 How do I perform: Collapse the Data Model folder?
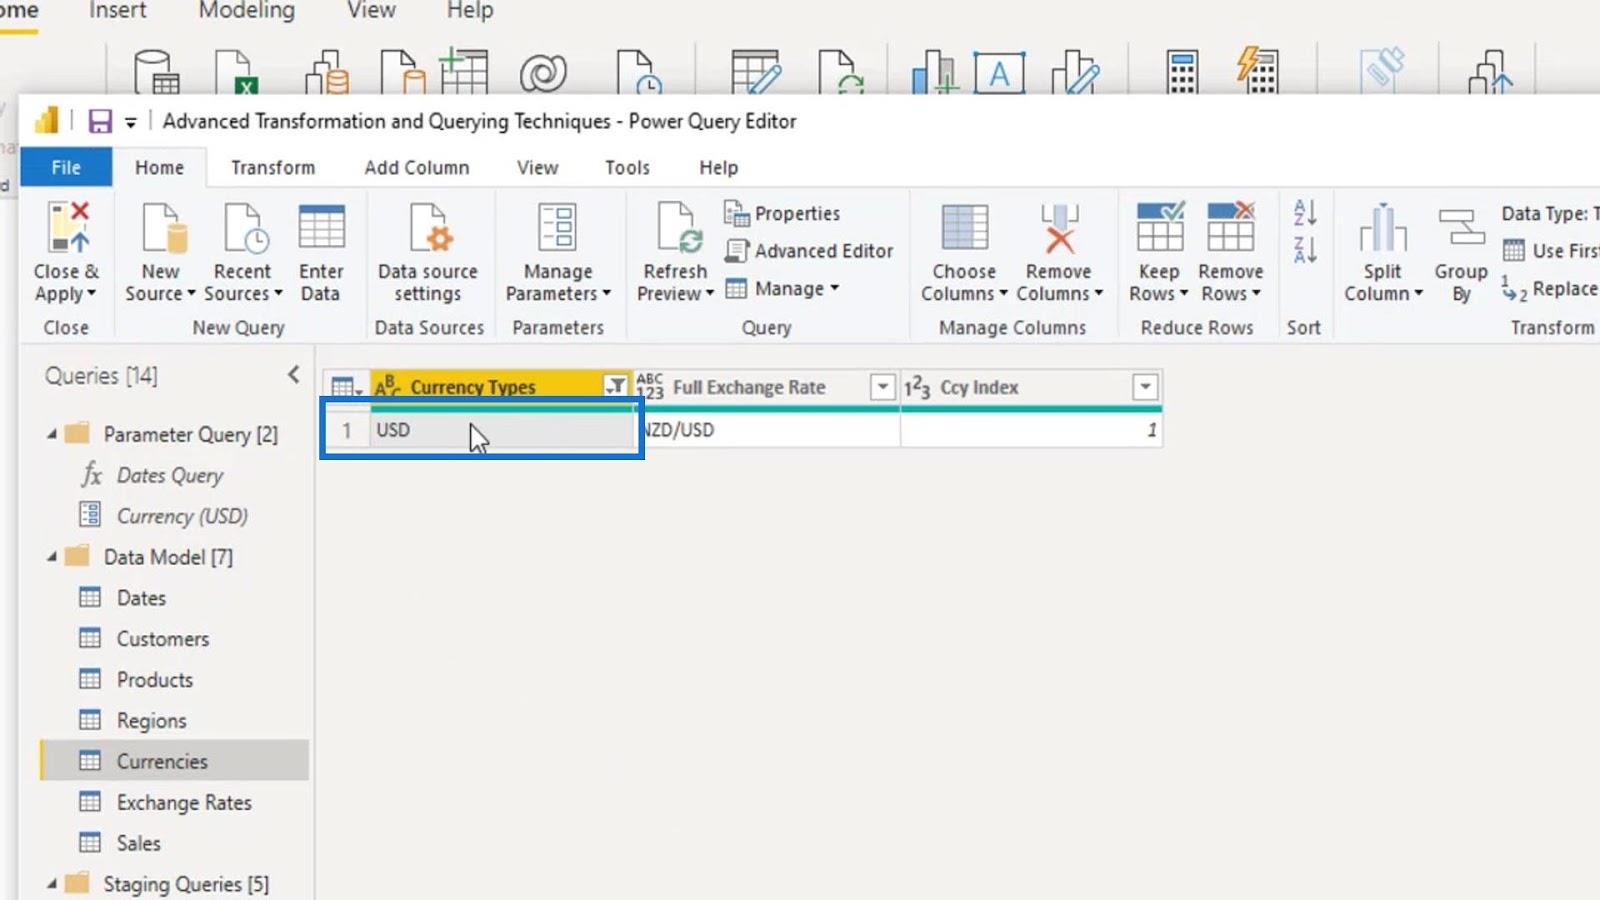coord(52,557)
